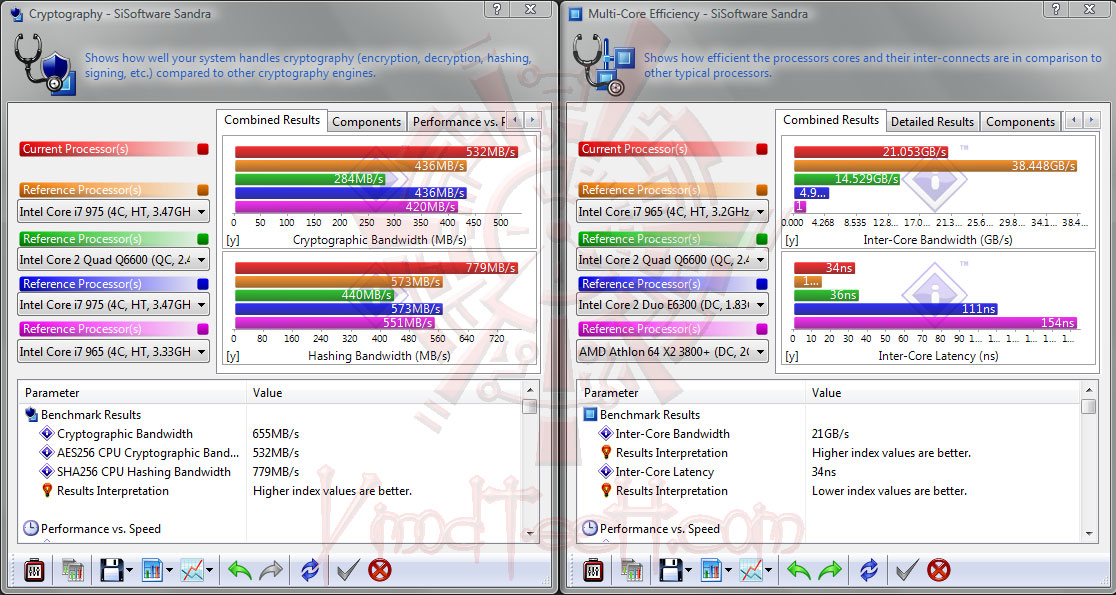Select Combined Results tab in Multi-Core Efficiency window
The width and height of the screenshot is (1116, 595).
tap(831, 120)
